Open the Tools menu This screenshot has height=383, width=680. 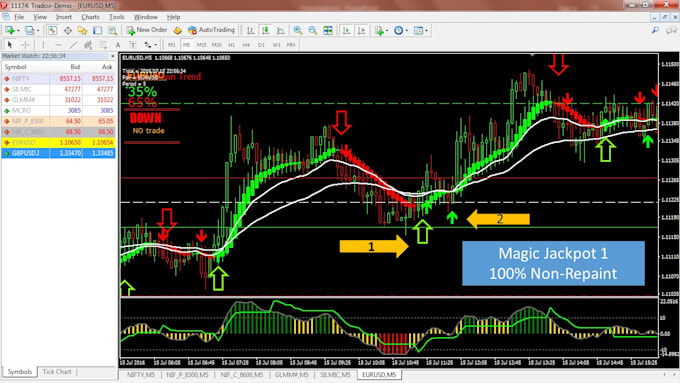click(x=117, y=17)
